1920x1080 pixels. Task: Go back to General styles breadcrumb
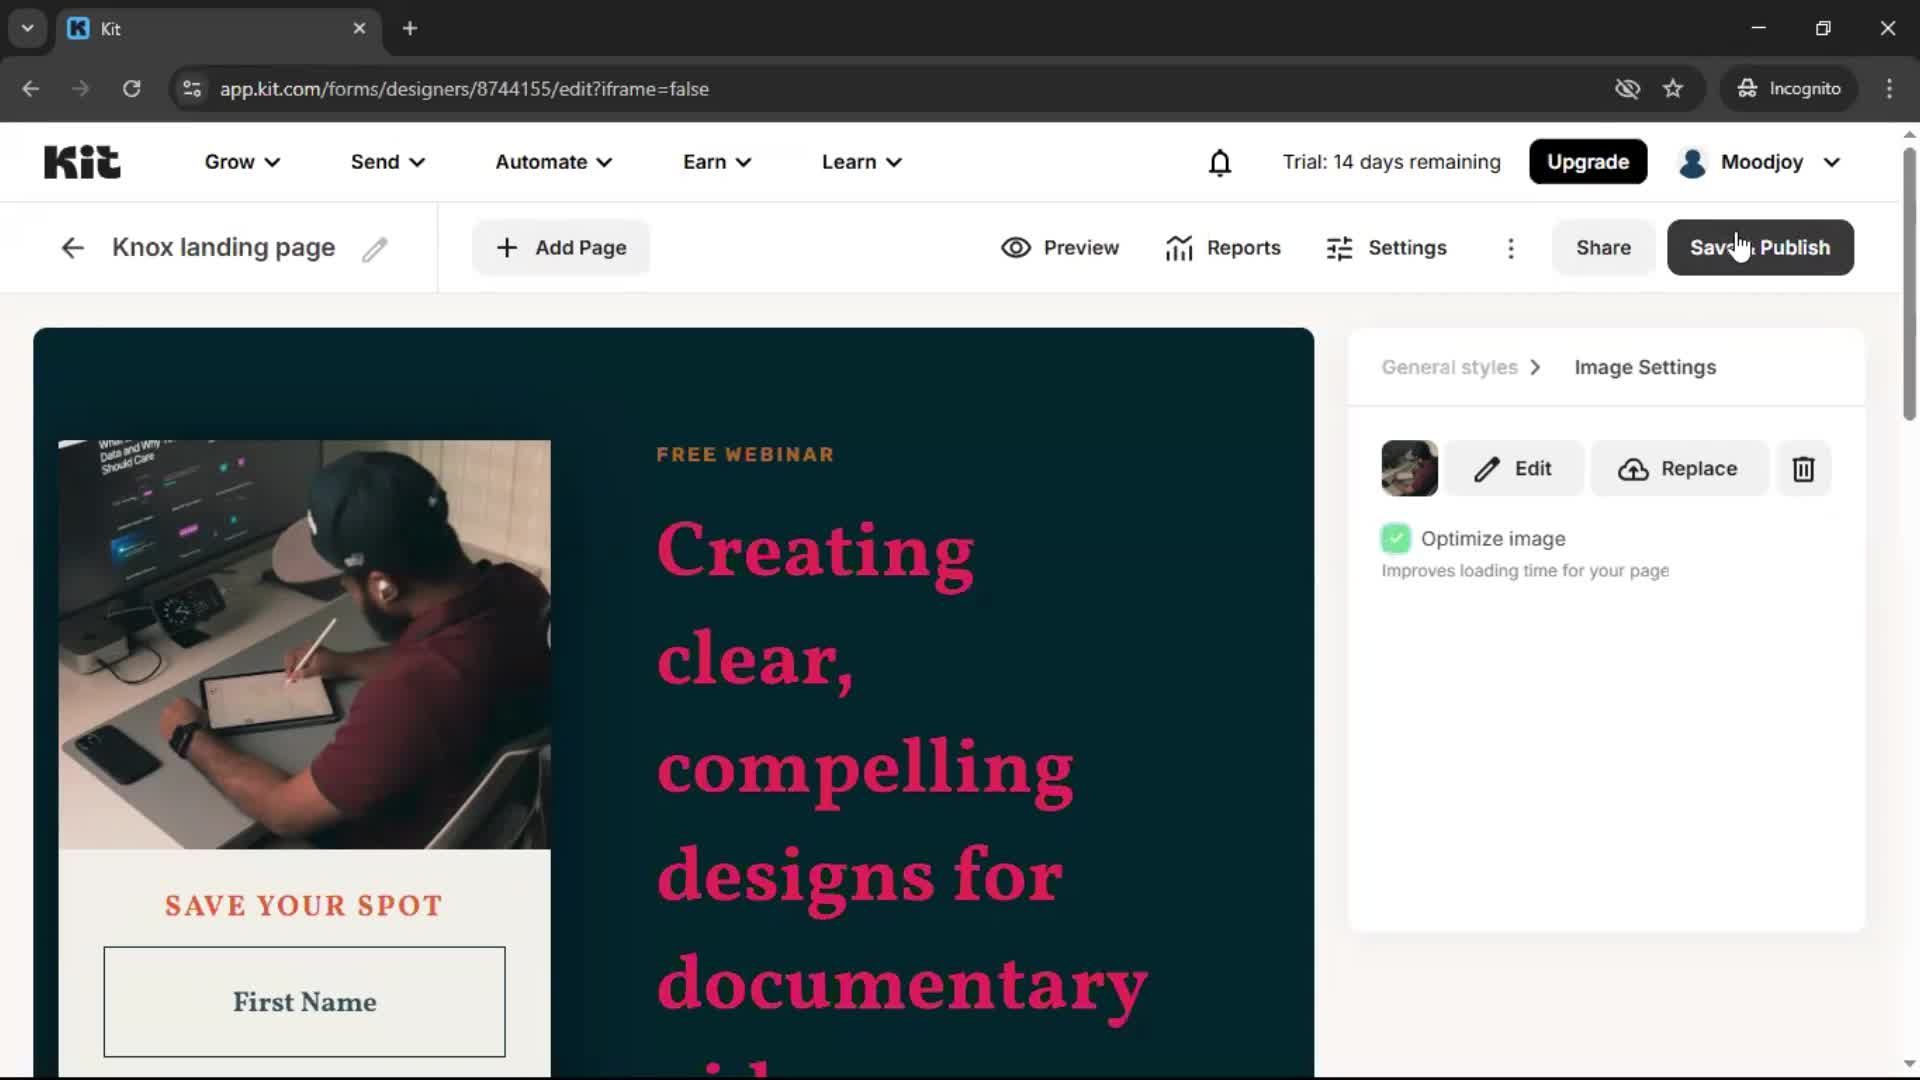pos(1448,367)
